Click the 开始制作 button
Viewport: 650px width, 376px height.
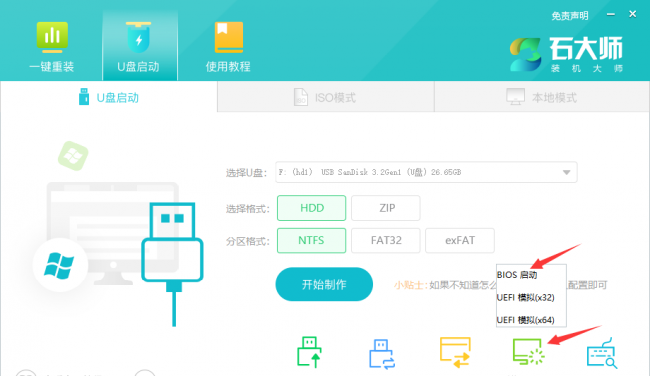coord(324,284)
